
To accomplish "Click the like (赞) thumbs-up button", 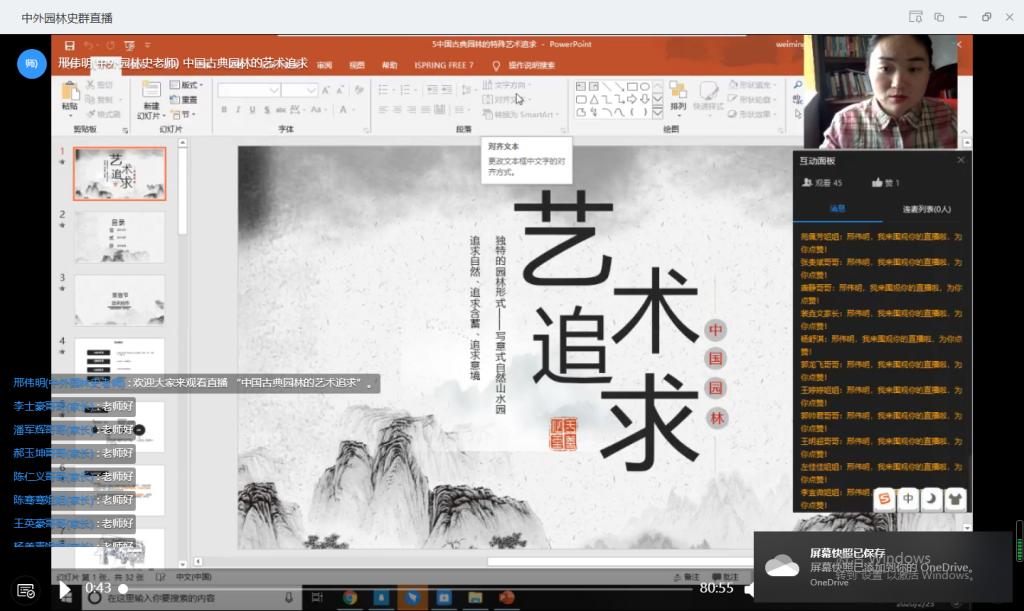I will coord(878,183).
